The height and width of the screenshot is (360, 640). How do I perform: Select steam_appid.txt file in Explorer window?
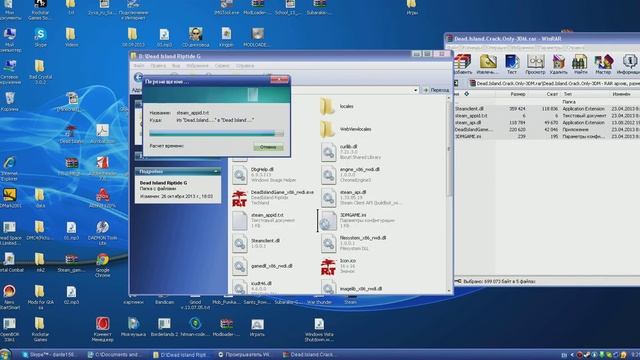tap(263, 220)
